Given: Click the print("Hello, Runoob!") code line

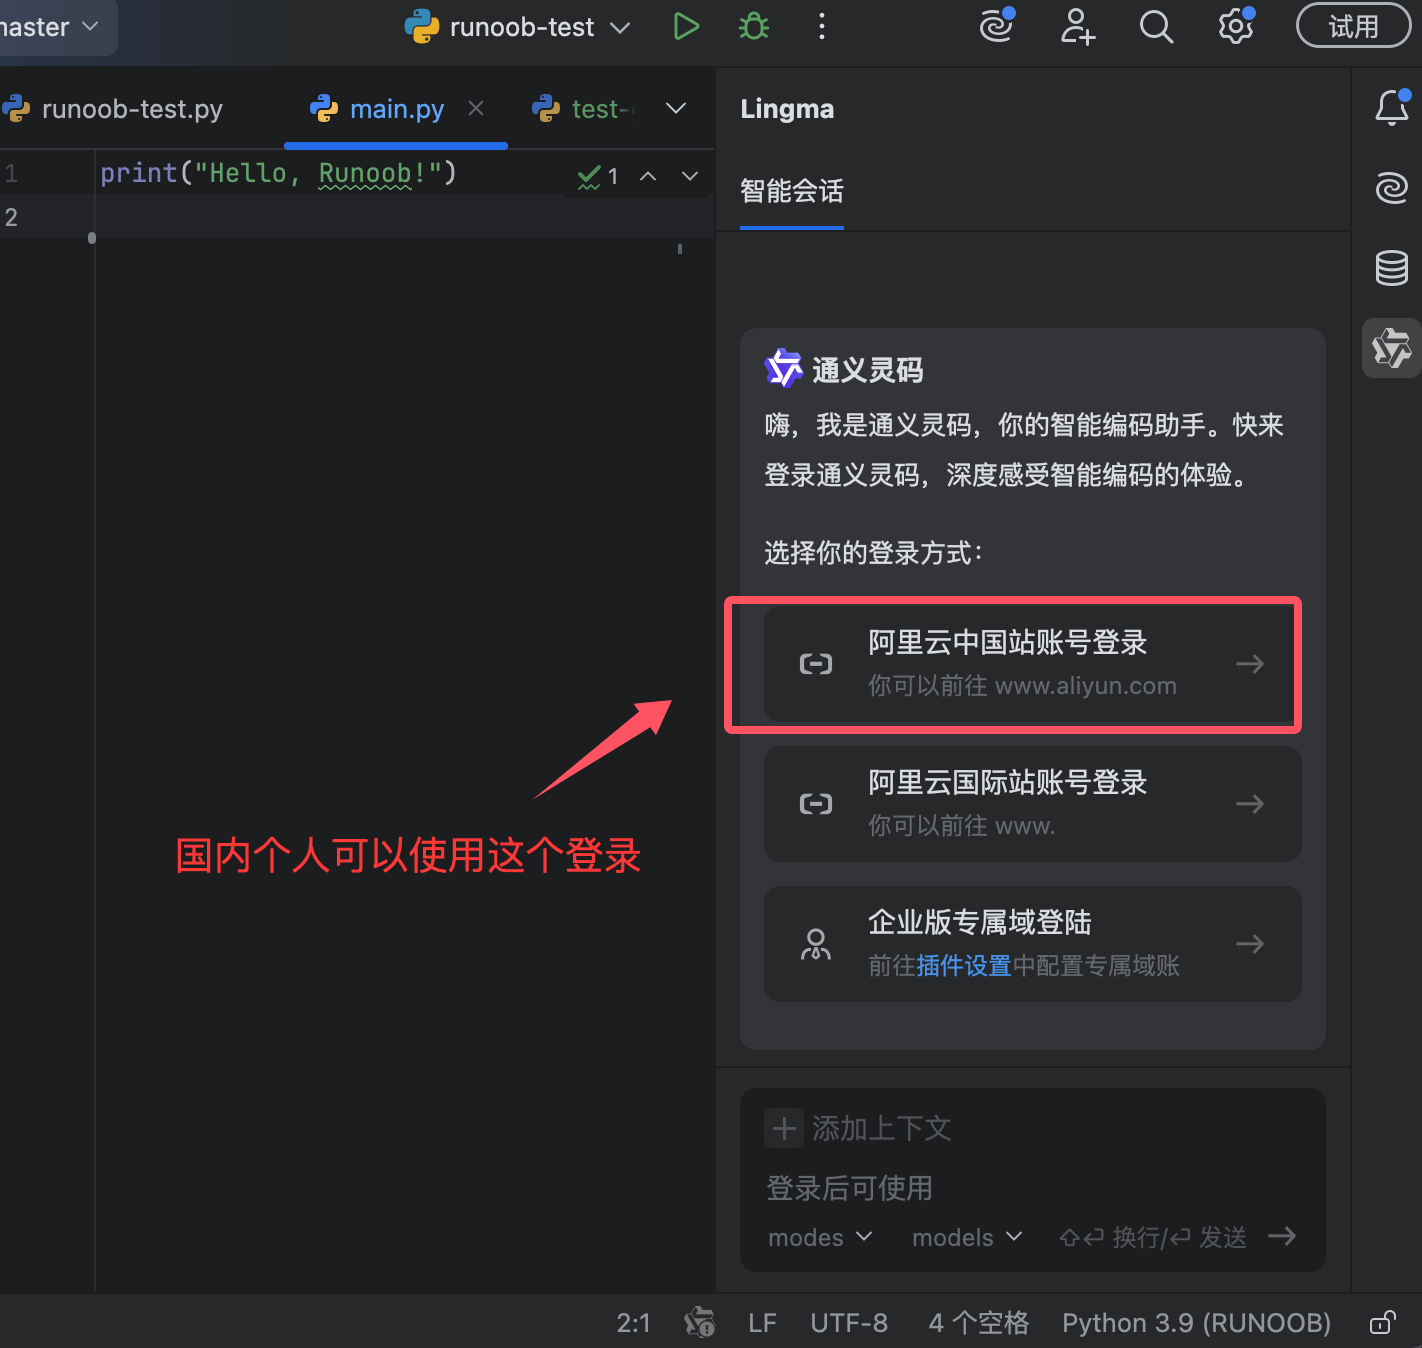Looking at the screenshot, I should click(278, 173).
